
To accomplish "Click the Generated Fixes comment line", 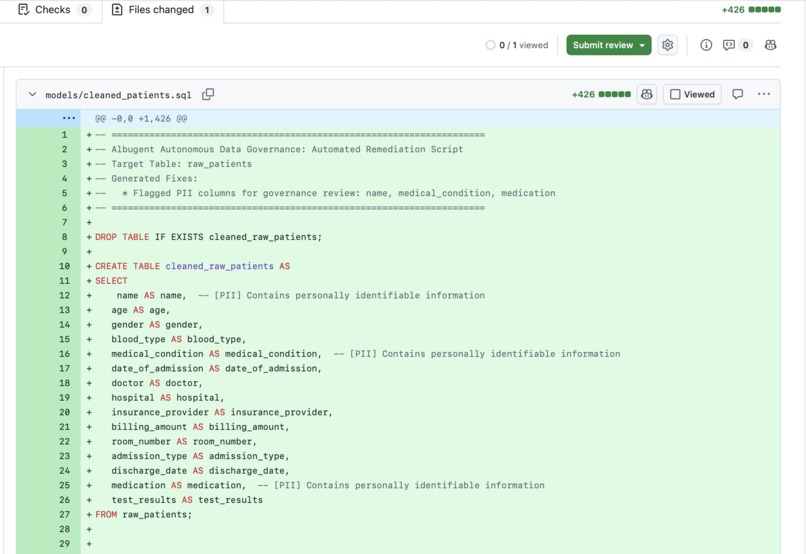I will [x=146, y=179].
